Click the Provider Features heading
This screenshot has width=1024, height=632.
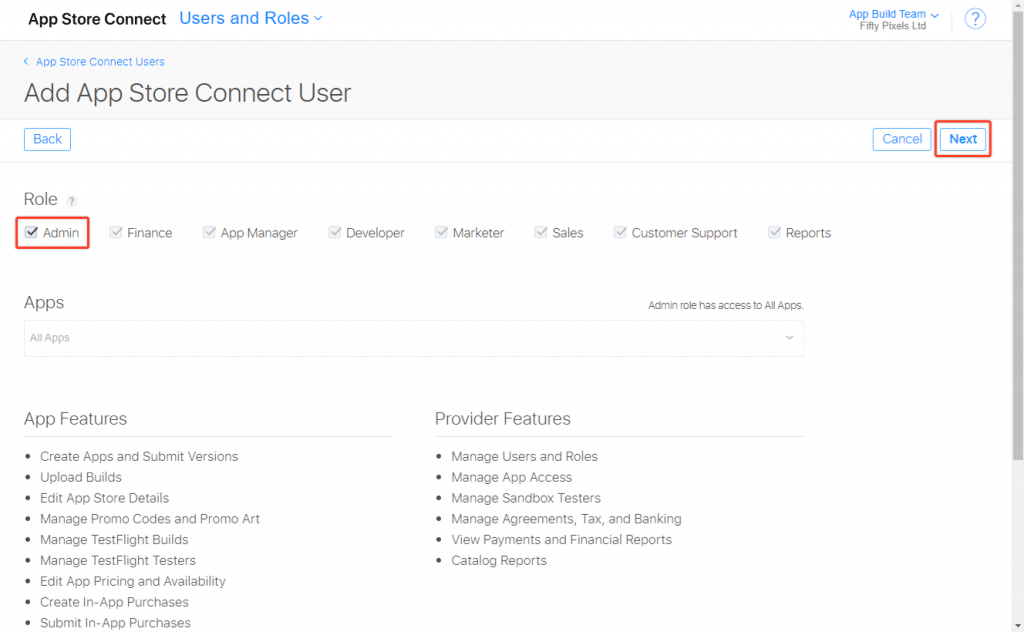coord(503,419)
